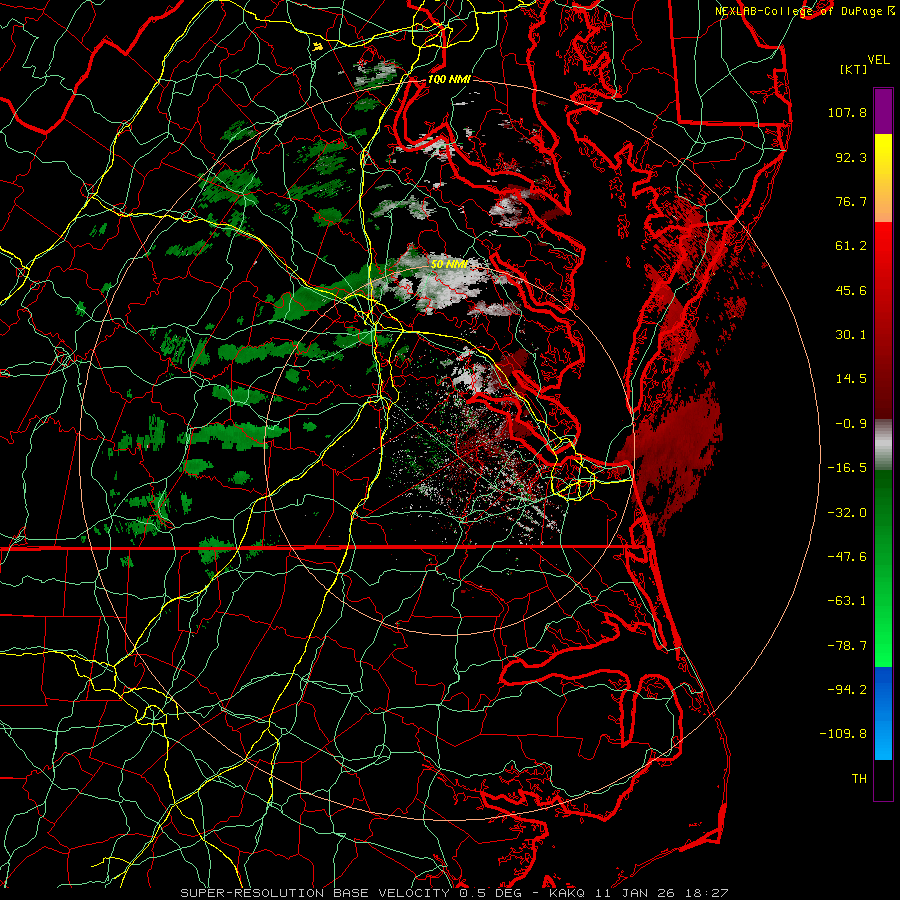
Task: Select the -47.6 scale value
Action: coord(847,557)
